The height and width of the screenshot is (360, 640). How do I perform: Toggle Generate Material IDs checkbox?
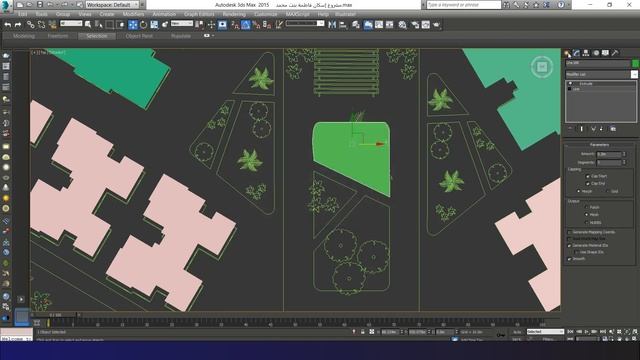pos(569,246)
